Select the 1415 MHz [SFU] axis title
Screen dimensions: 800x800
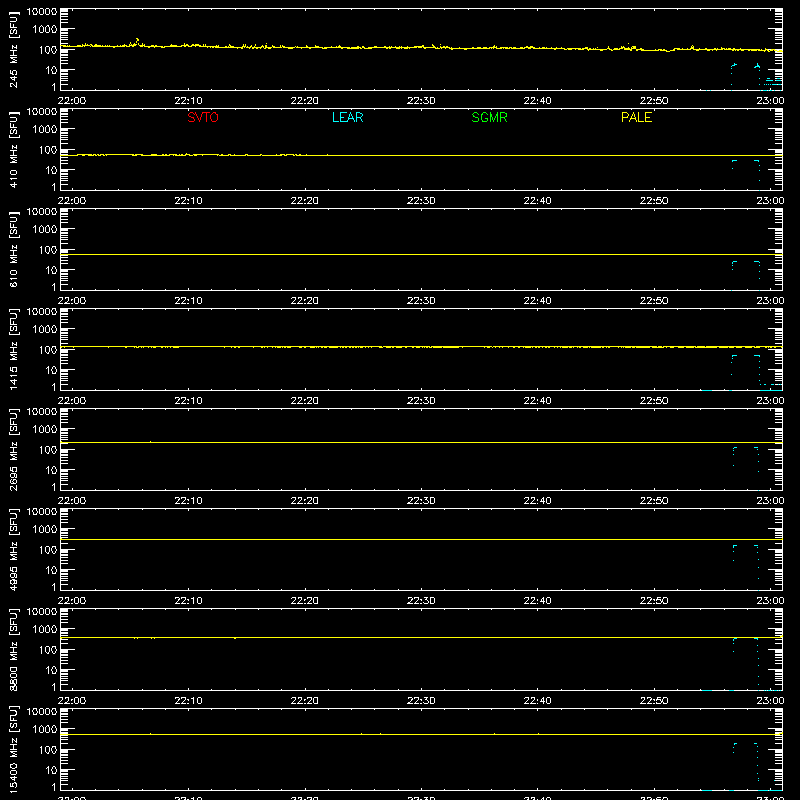click(13, 349)
